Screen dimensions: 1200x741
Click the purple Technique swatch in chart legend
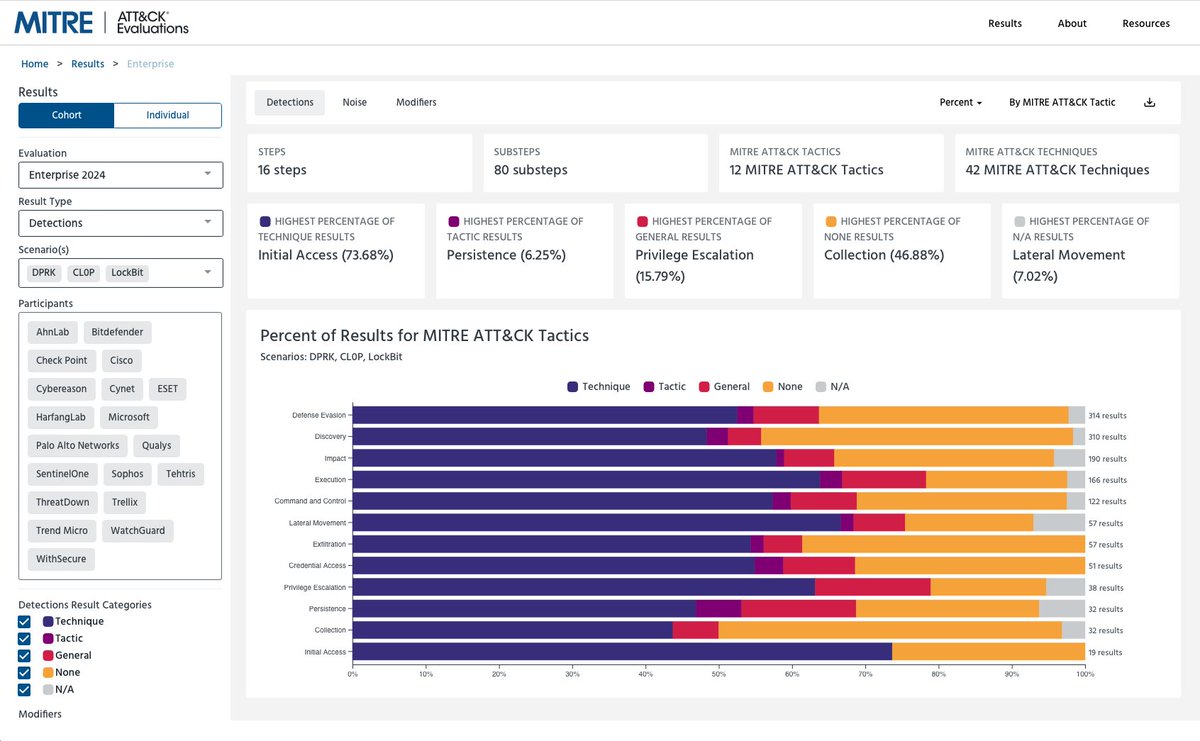[x=572, y=386]
